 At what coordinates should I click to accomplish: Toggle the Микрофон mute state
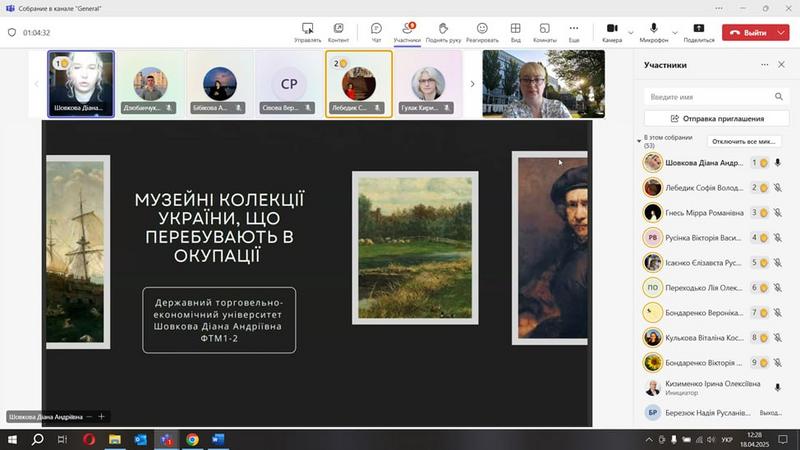click(x=654, y=33)
